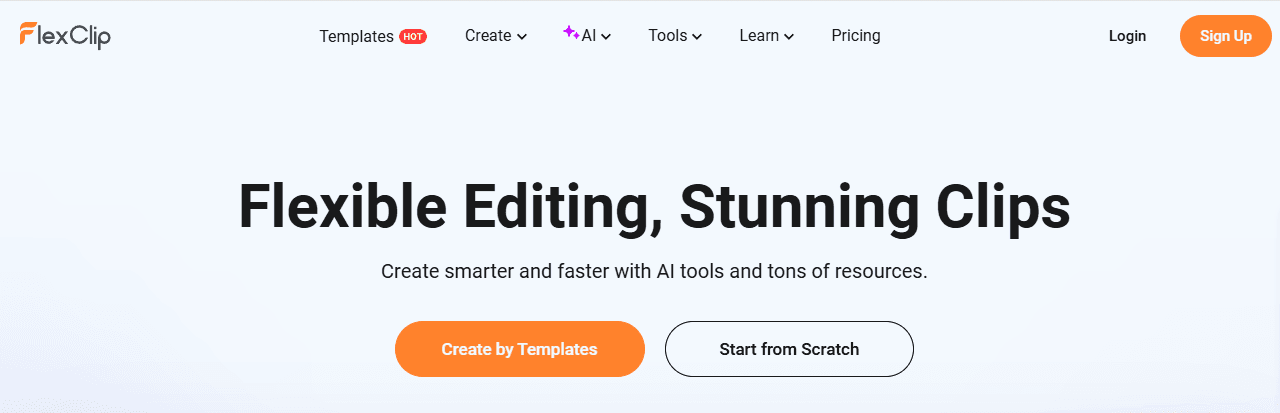The width and height of the screenshot is (1280, 413).
Task: Click the red HOT badge beside Templates
Action: pos(413,36)
